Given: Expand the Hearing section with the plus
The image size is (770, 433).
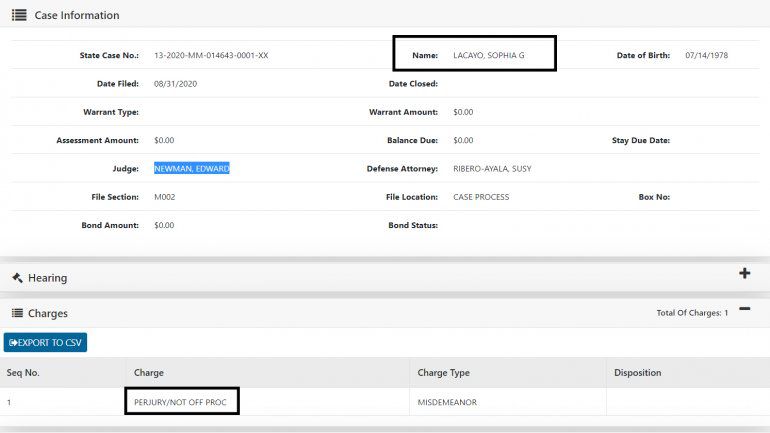Looking at the screenshot, I should pos(744,274).
